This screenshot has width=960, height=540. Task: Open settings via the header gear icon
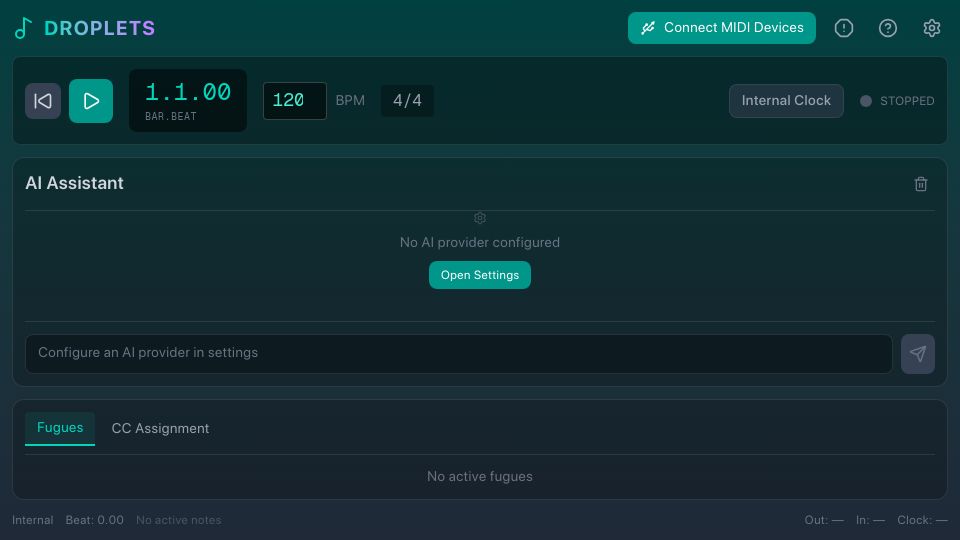(931, 28)
